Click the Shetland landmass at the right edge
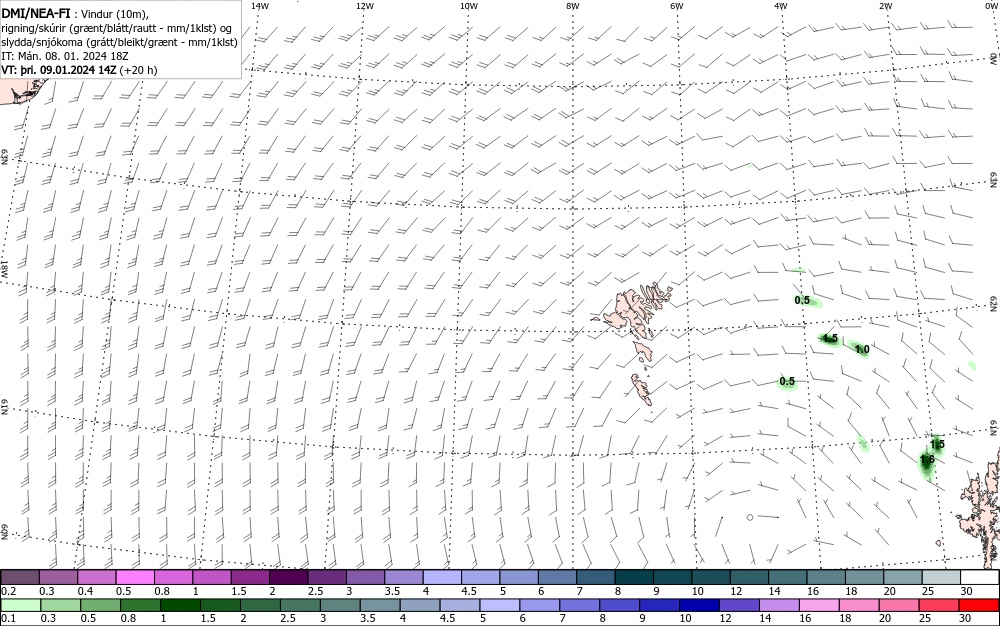1000x626 pixels. click(x=982, y=507)
